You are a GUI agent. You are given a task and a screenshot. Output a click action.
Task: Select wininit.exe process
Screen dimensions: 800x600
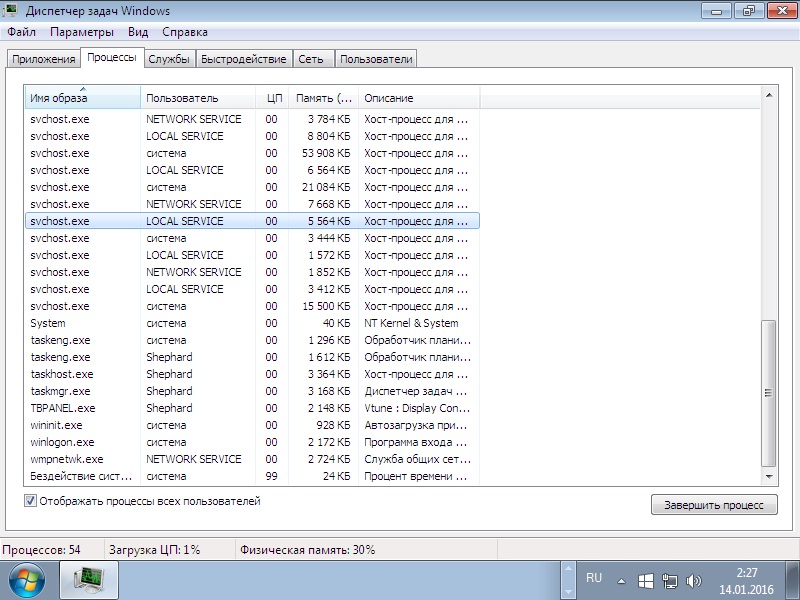click(252, 425)
